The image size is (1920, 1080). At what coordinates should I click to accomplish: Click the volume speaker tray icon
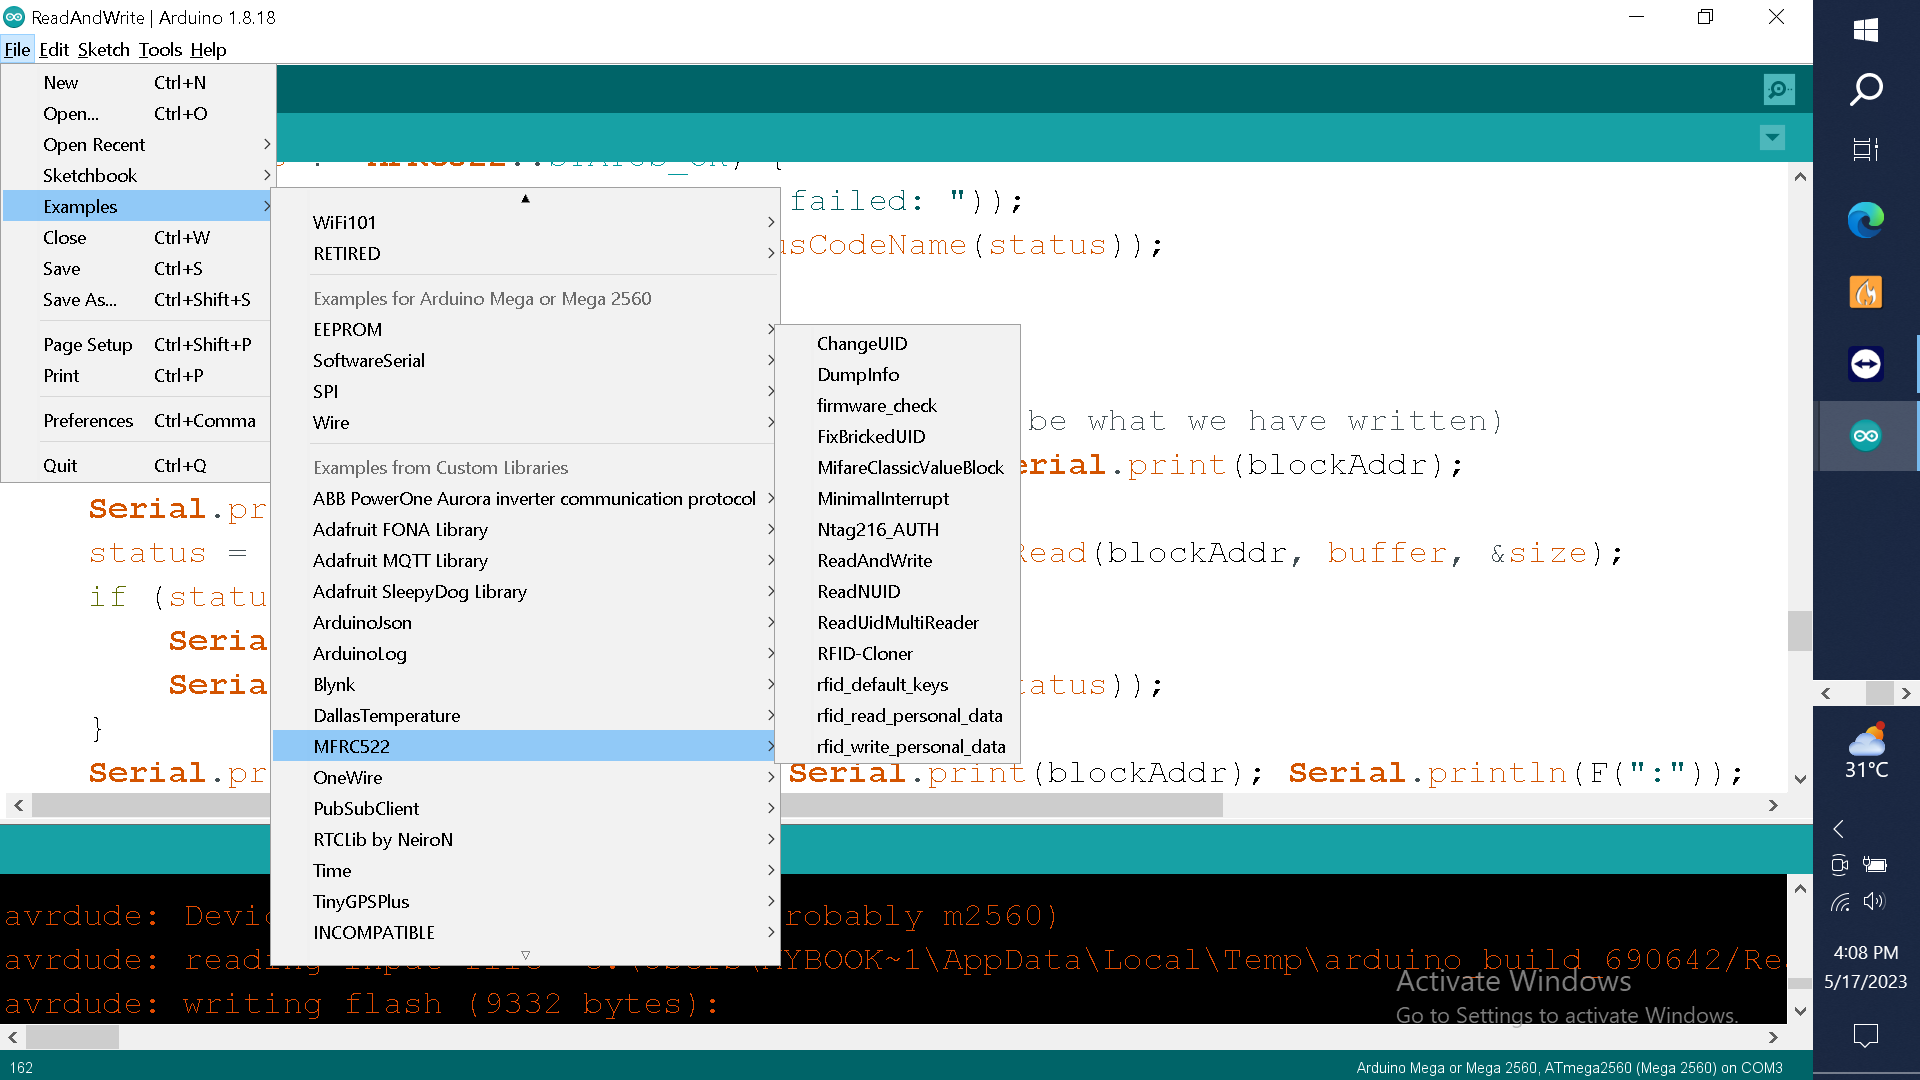click(1874, 901)
